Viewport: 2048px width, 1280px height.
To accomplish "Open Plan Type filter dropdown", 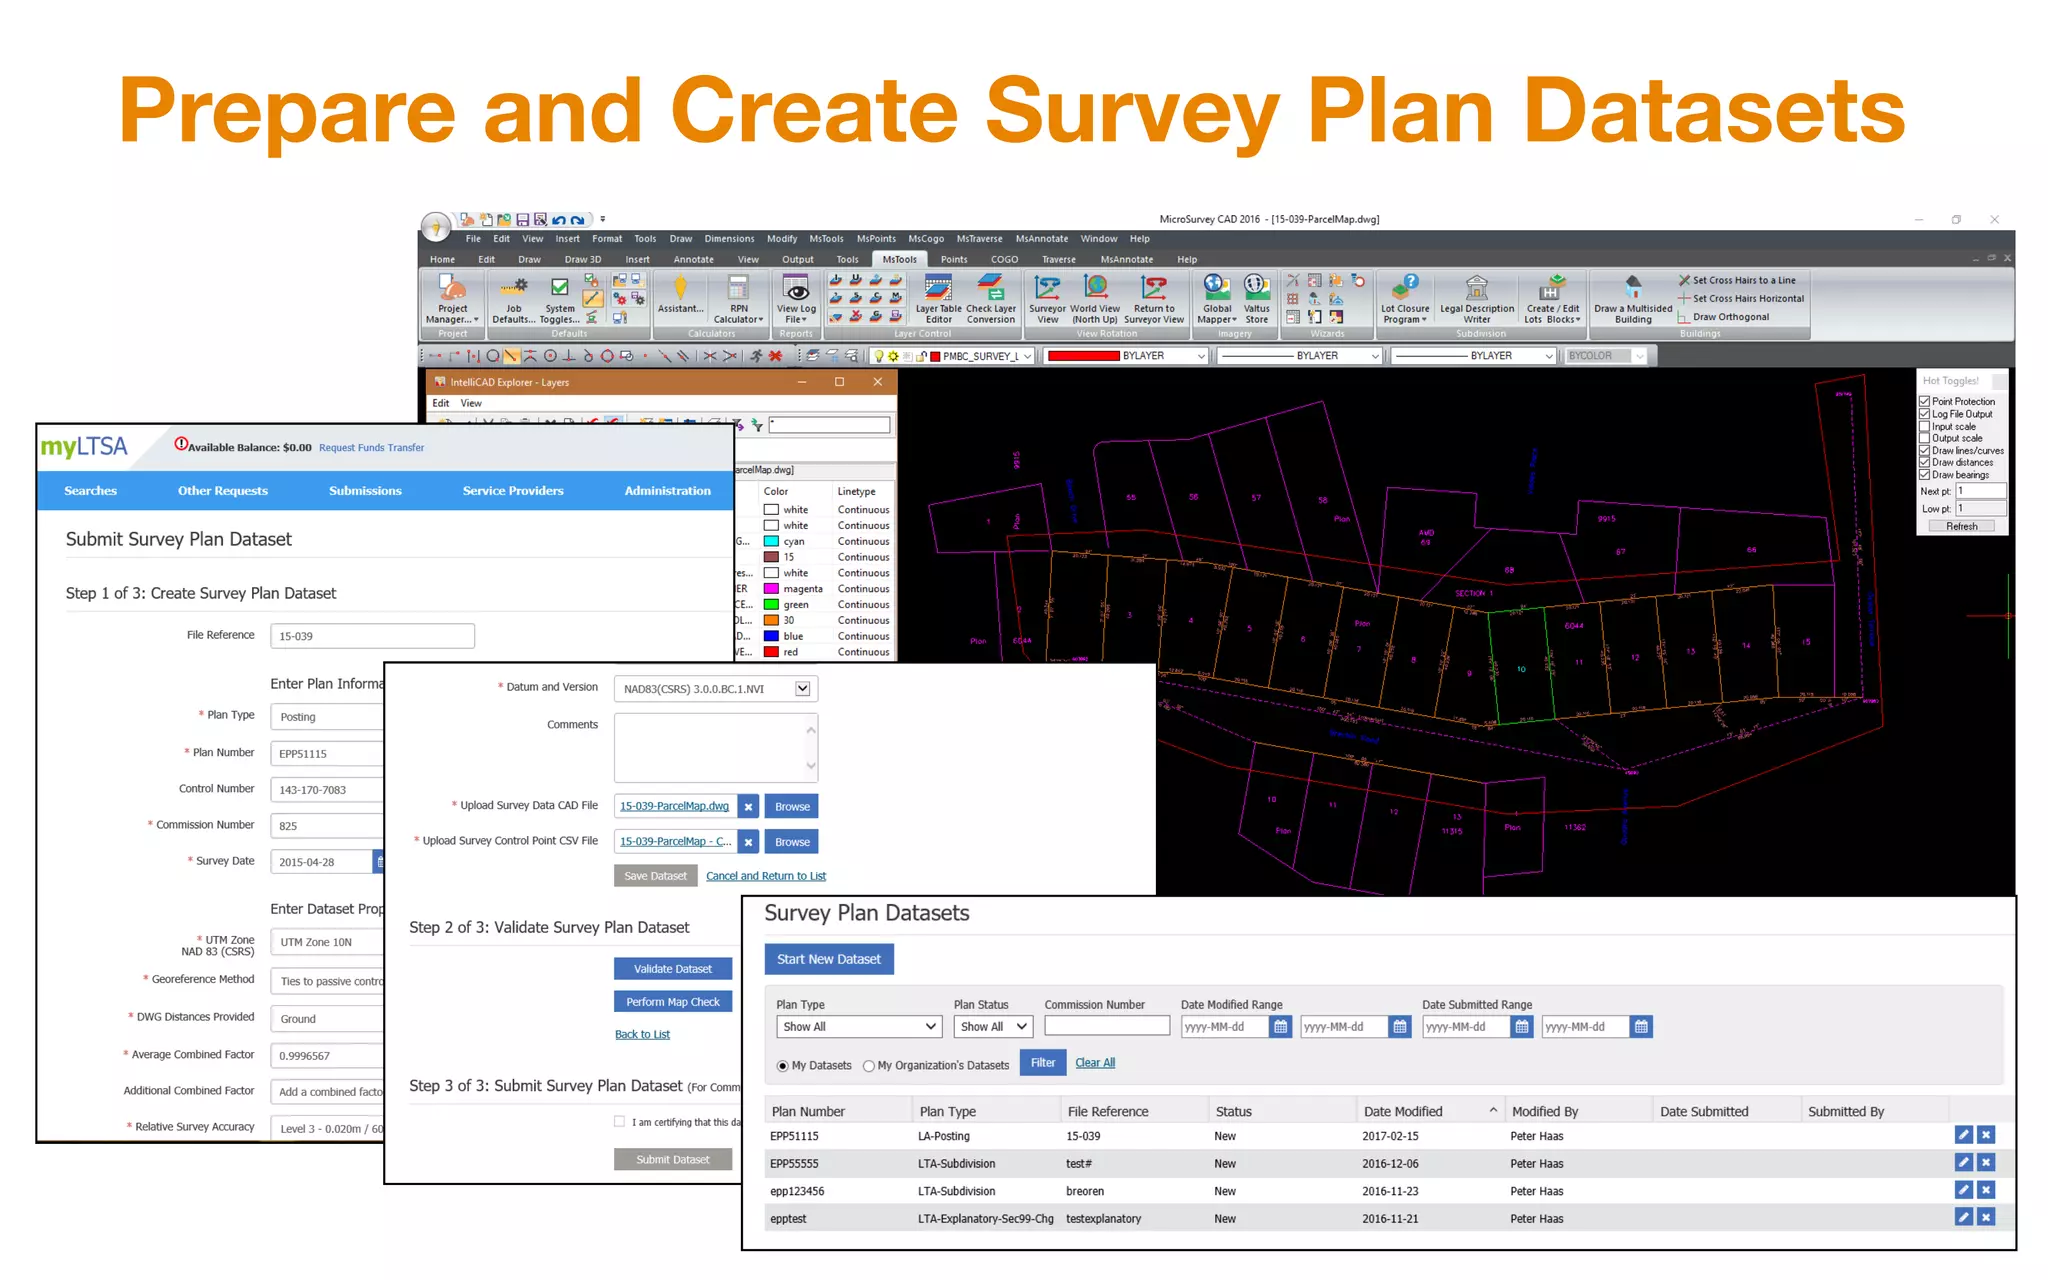I will tap(859, 1027).
